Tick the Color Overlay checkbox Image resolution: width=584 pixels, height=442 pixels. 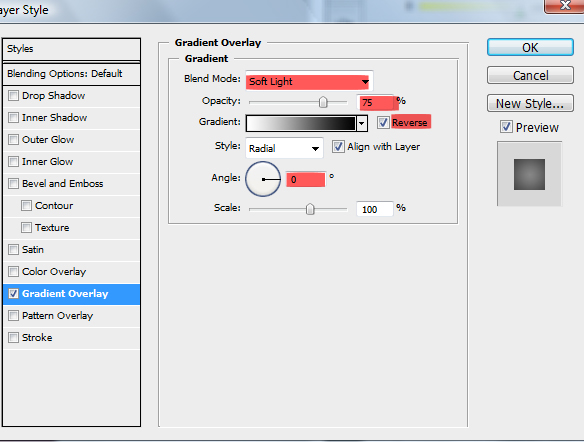pyautogui.click(x=13, y=271)
